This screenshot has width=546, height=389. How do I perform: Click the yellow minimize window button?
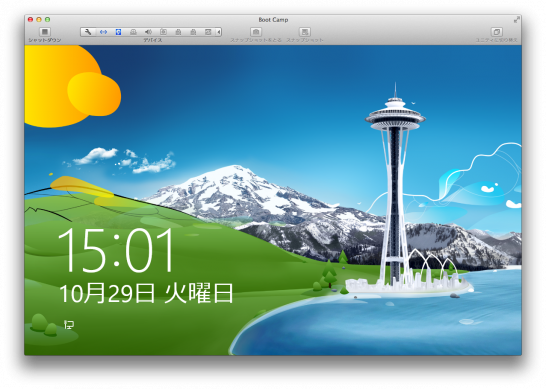[x=39, y=20]
